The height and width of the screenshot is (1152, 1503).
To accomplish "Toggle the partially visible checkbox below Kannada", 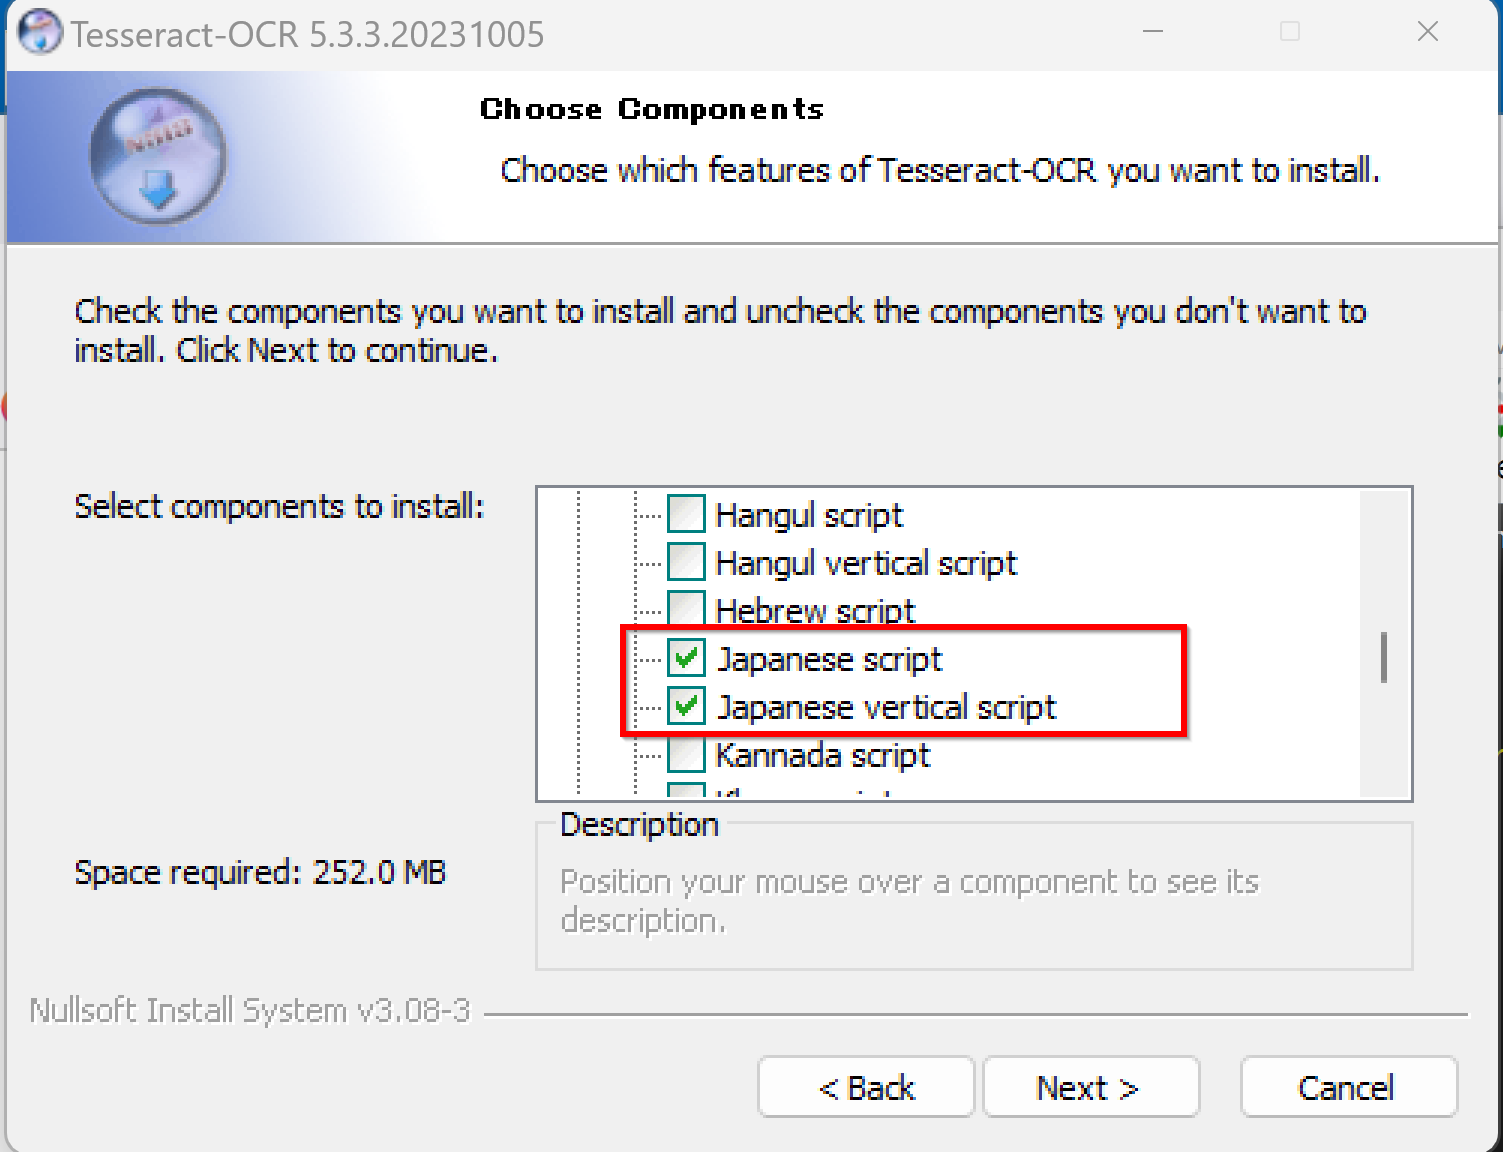I will [686, 790].
